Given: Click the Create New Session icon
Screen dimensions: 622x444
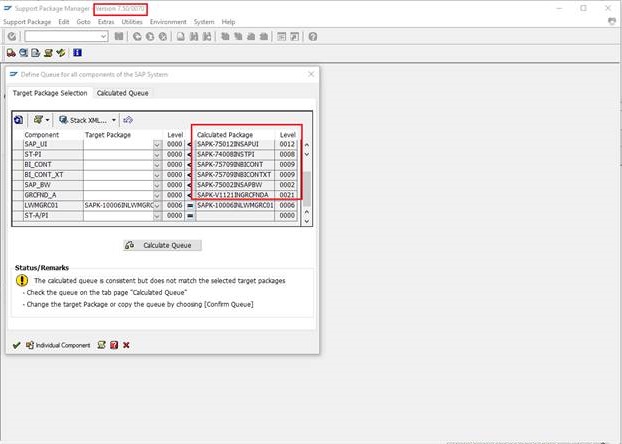Looking at the screenshot, I should coord(281,37).
